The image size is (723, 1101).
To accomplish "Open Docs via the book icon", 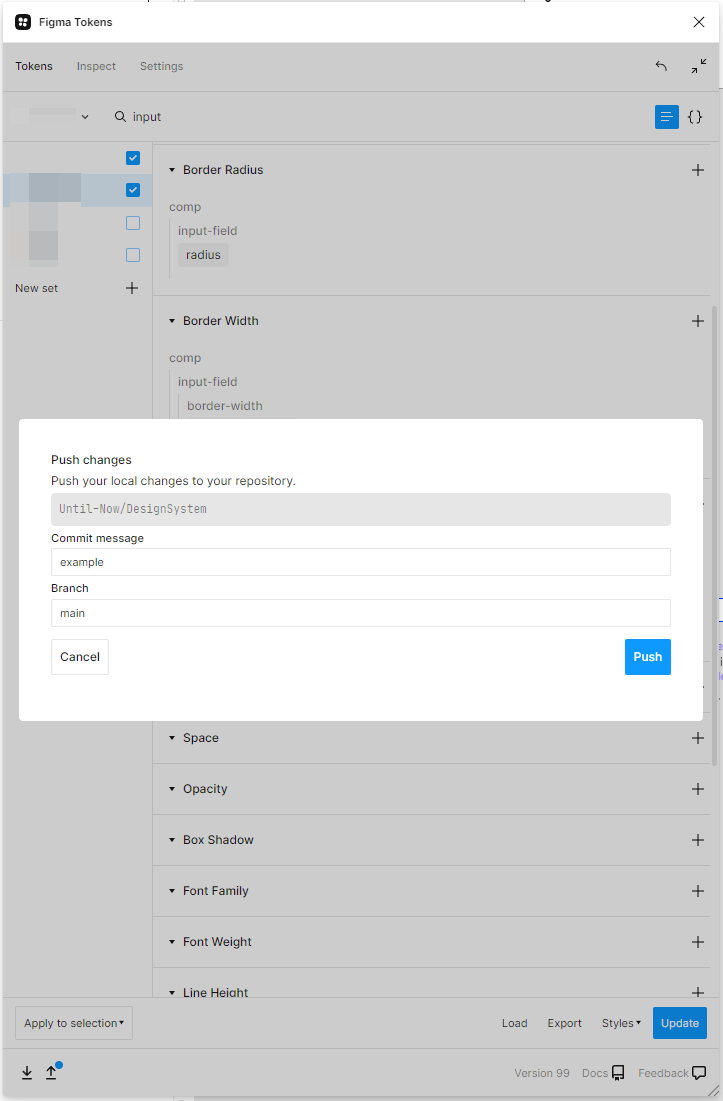I will (618, 1072).
